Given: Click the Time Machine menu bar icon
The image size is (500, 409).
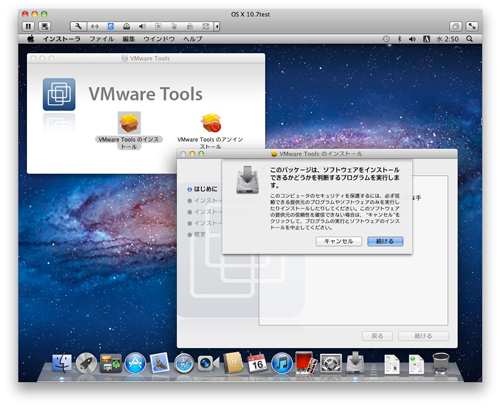Looking at the screenshot, I should coord(386,39).
